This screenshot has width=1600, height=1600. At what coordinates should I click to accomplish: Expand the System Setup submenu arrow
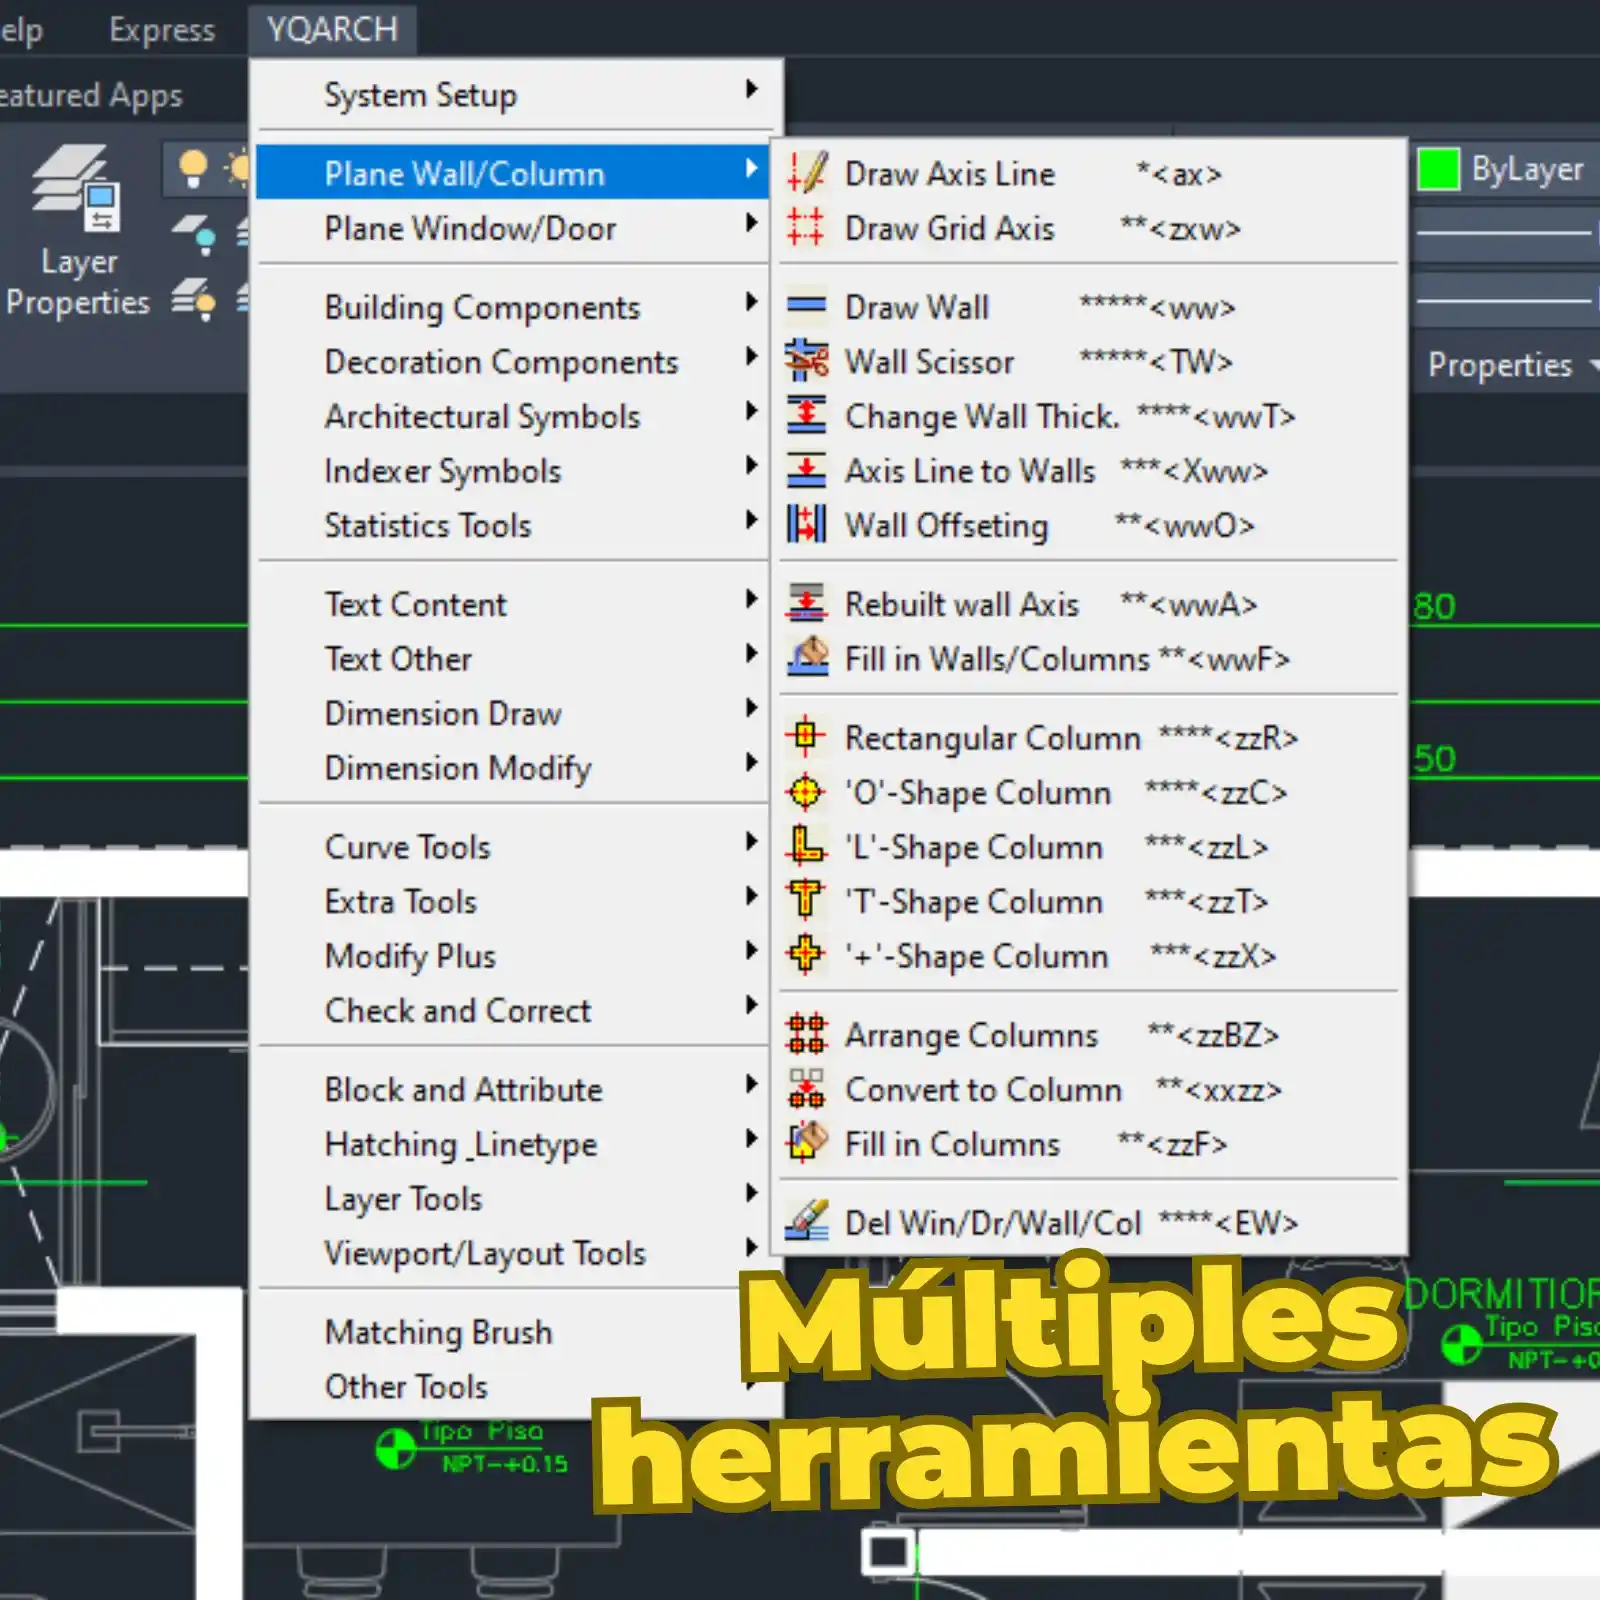751,90
